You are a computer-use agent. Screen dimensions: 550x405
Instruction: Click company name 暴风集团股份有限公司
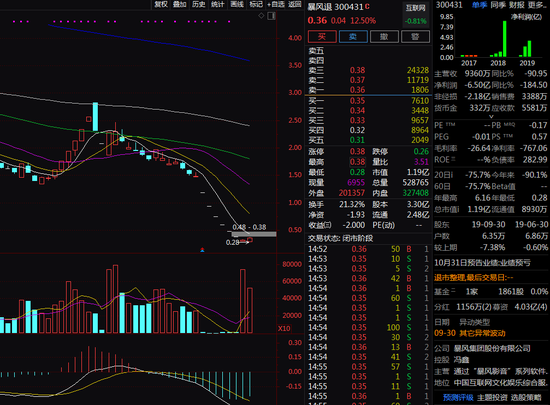pos(491,349)
